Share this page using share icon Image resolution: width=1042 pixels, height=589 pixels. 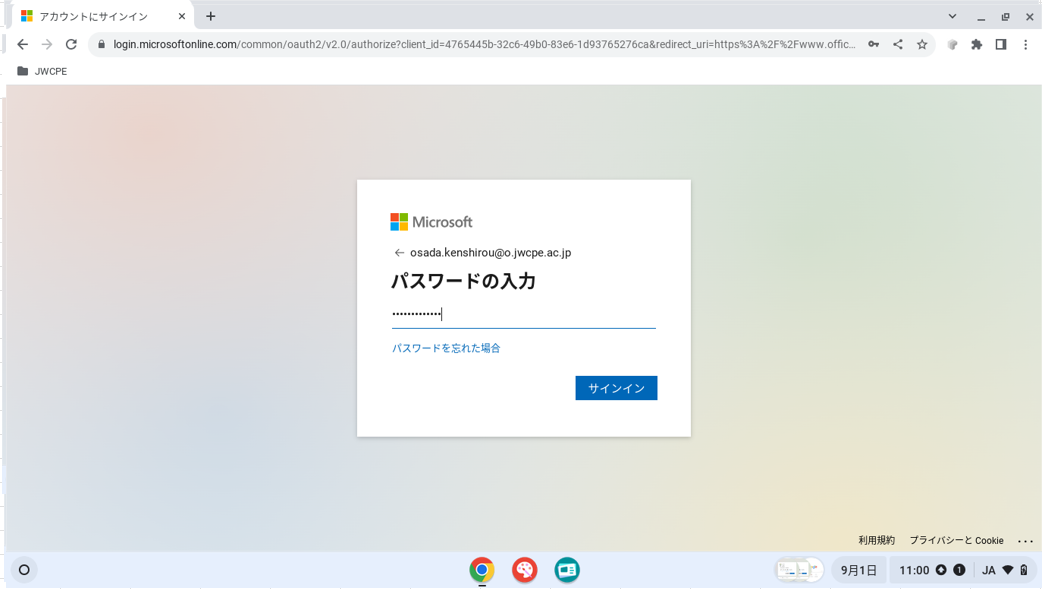point(898,45)
